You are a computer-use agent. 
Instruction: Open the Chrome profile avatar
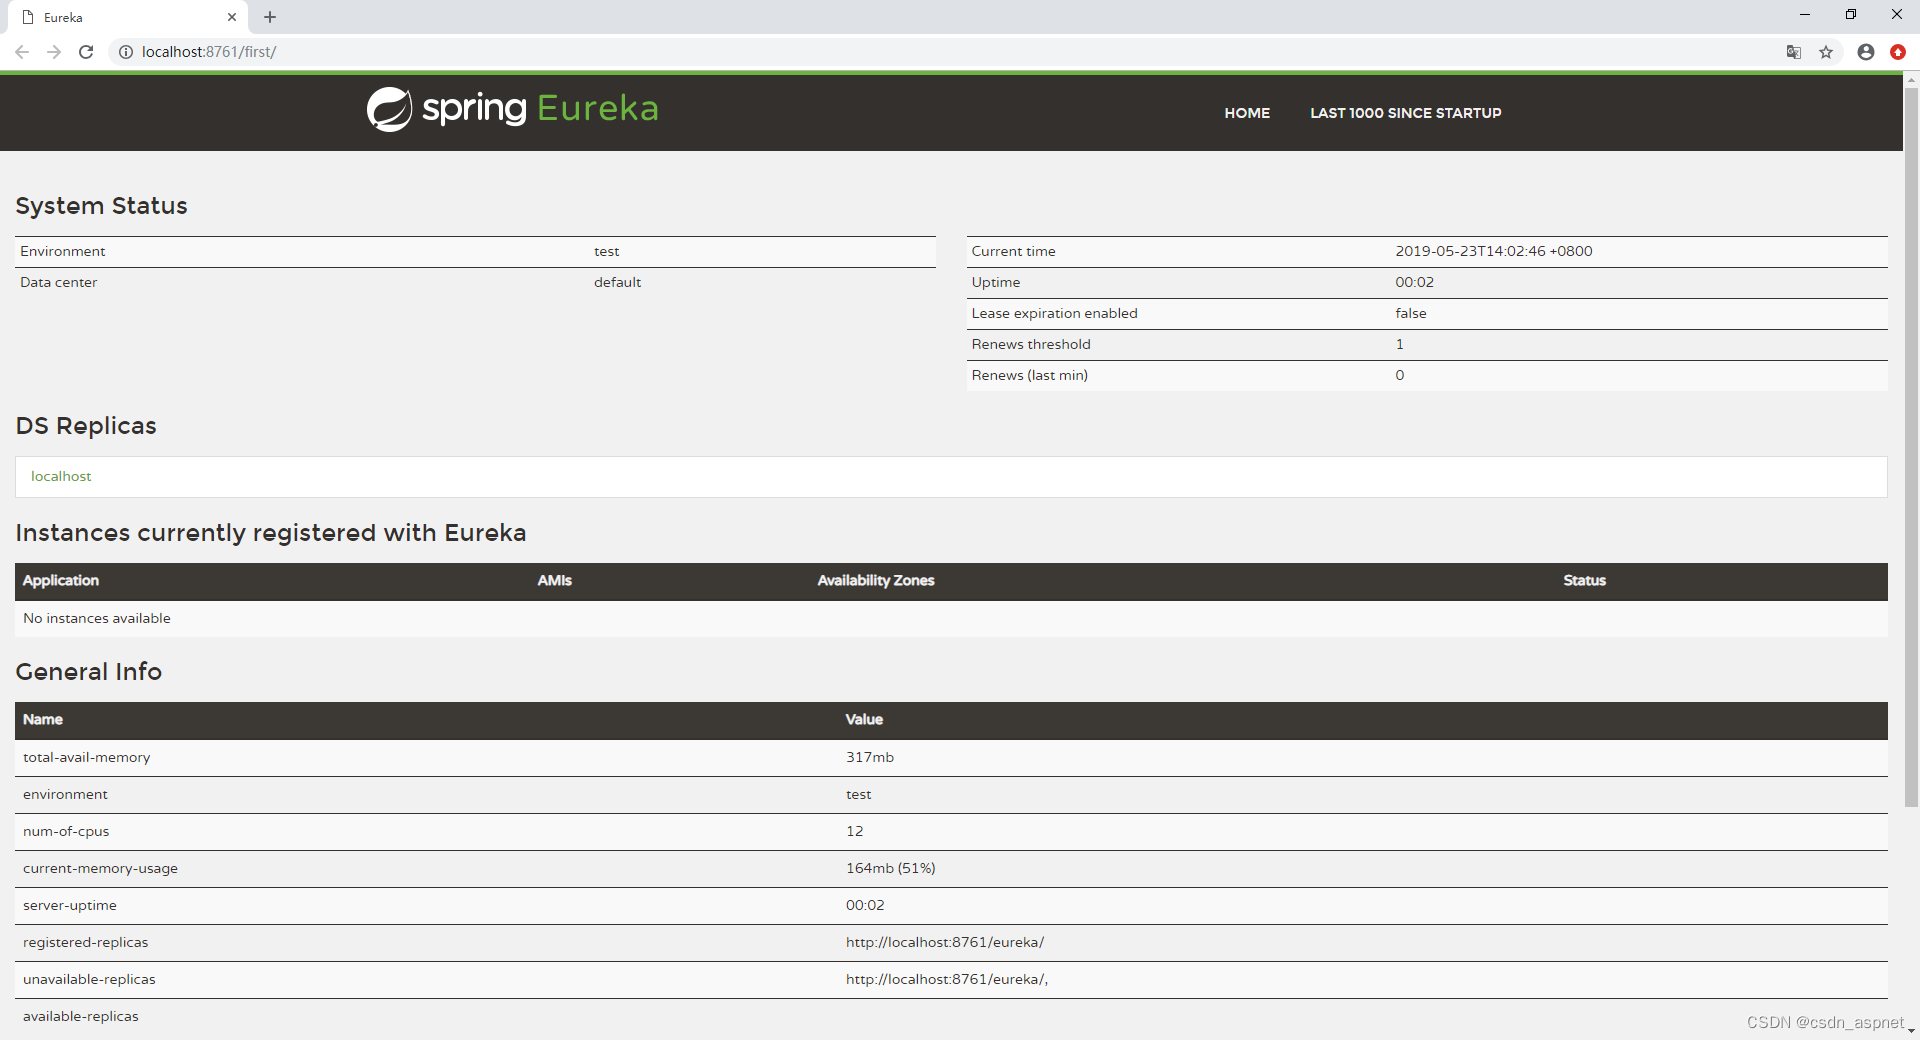[x=1866, y=52]
